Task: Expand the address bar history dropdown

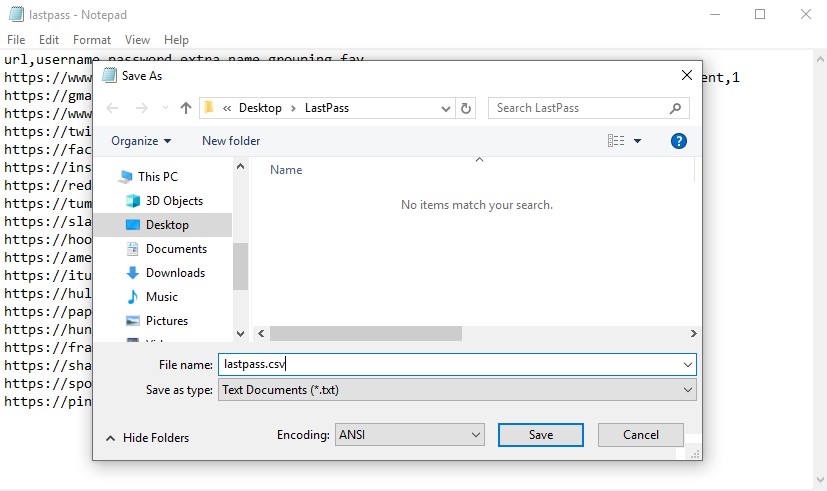Action: click(446, 109)
